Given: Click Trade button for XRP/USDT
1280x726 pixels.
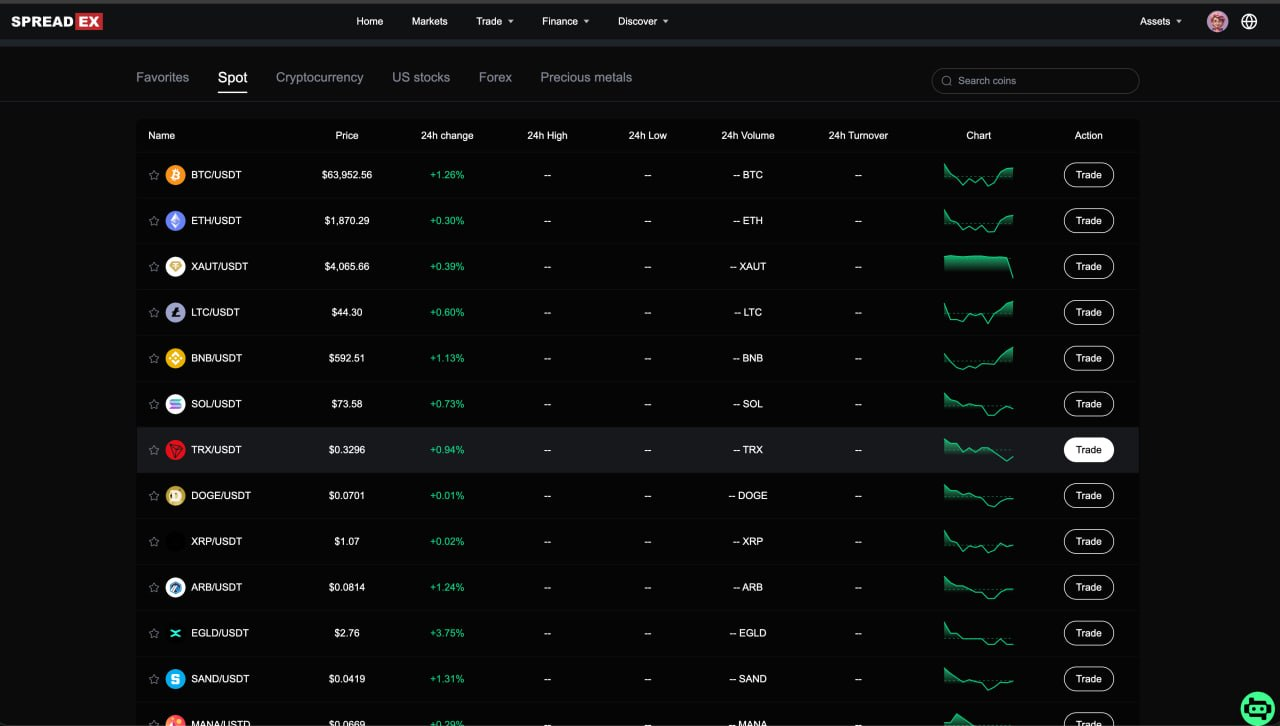Looking at the screenshot, I should pos(1088,542).
